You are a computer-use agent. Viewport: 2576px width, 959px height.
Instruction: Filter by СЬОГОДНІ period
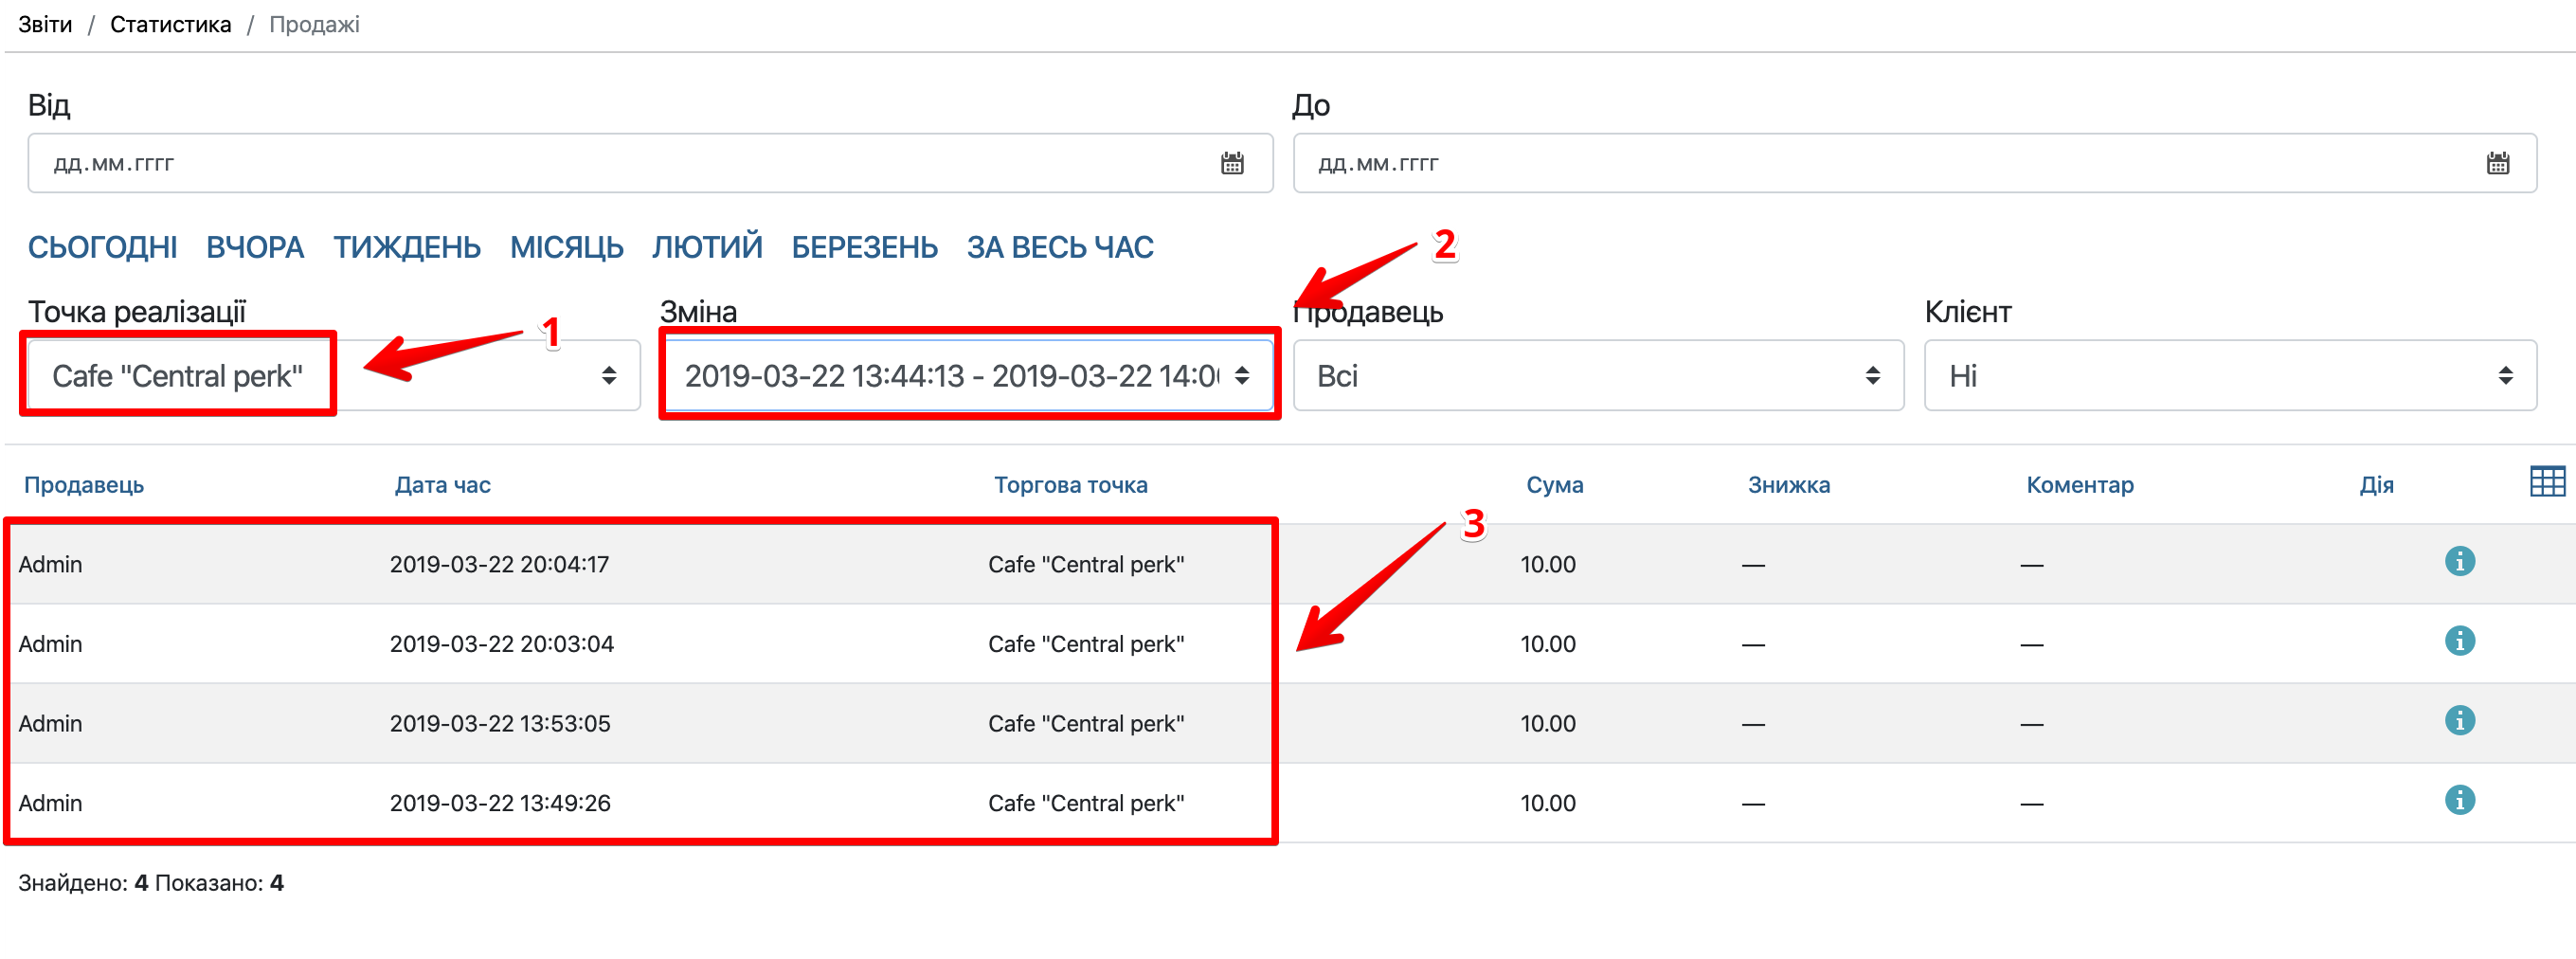pos(102,247)
